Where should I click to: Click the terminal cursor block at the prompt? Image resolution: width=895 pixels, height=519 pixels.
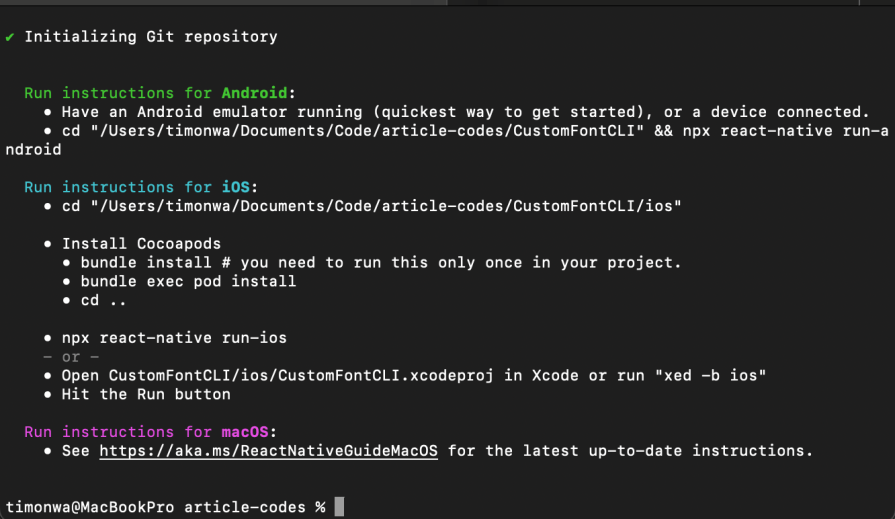[x=339, y=507]
